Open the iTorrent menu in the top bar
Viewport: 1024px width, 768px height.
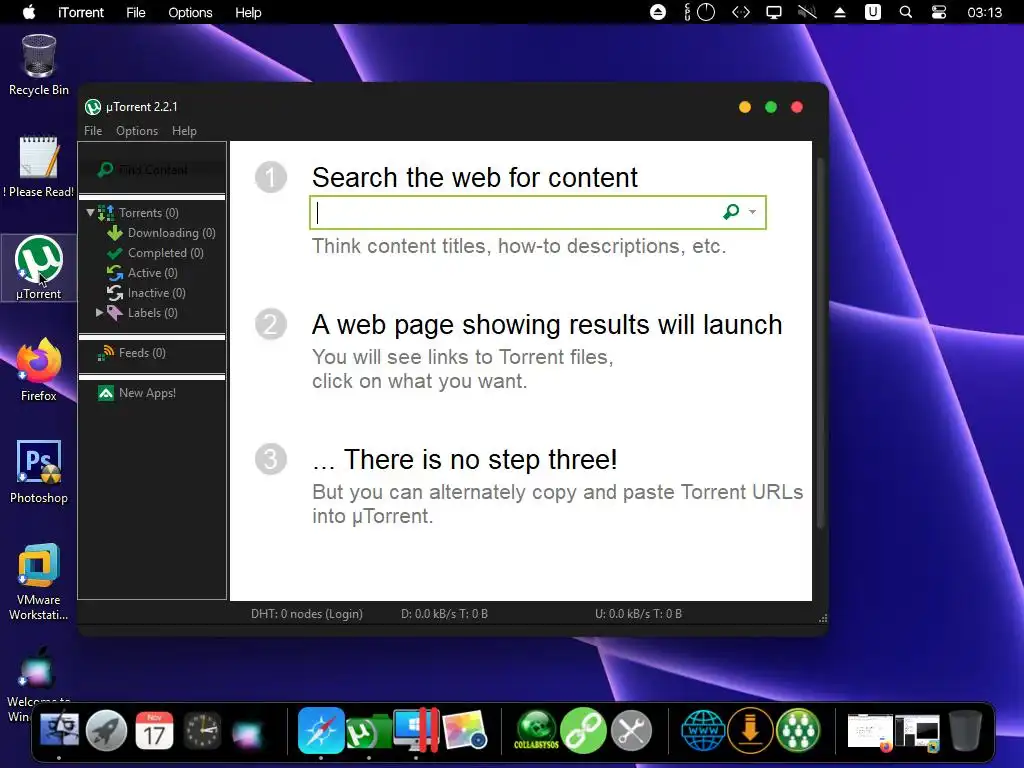(x=80, y=12)
